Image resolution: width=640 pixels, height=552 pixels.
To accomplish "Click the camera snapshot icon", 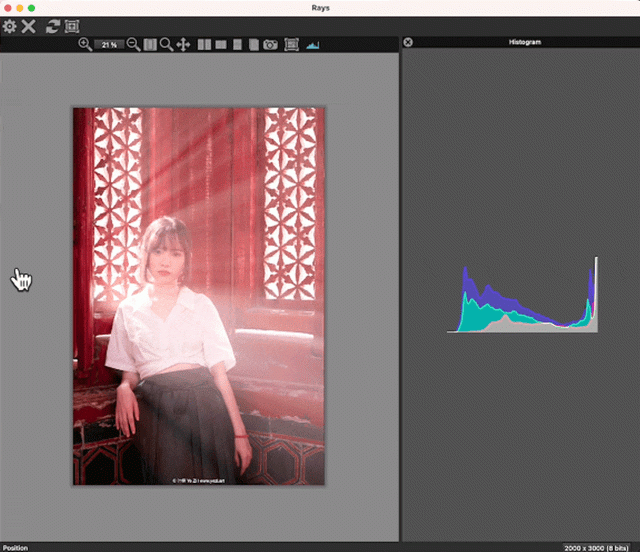I will tap(270, 45).
